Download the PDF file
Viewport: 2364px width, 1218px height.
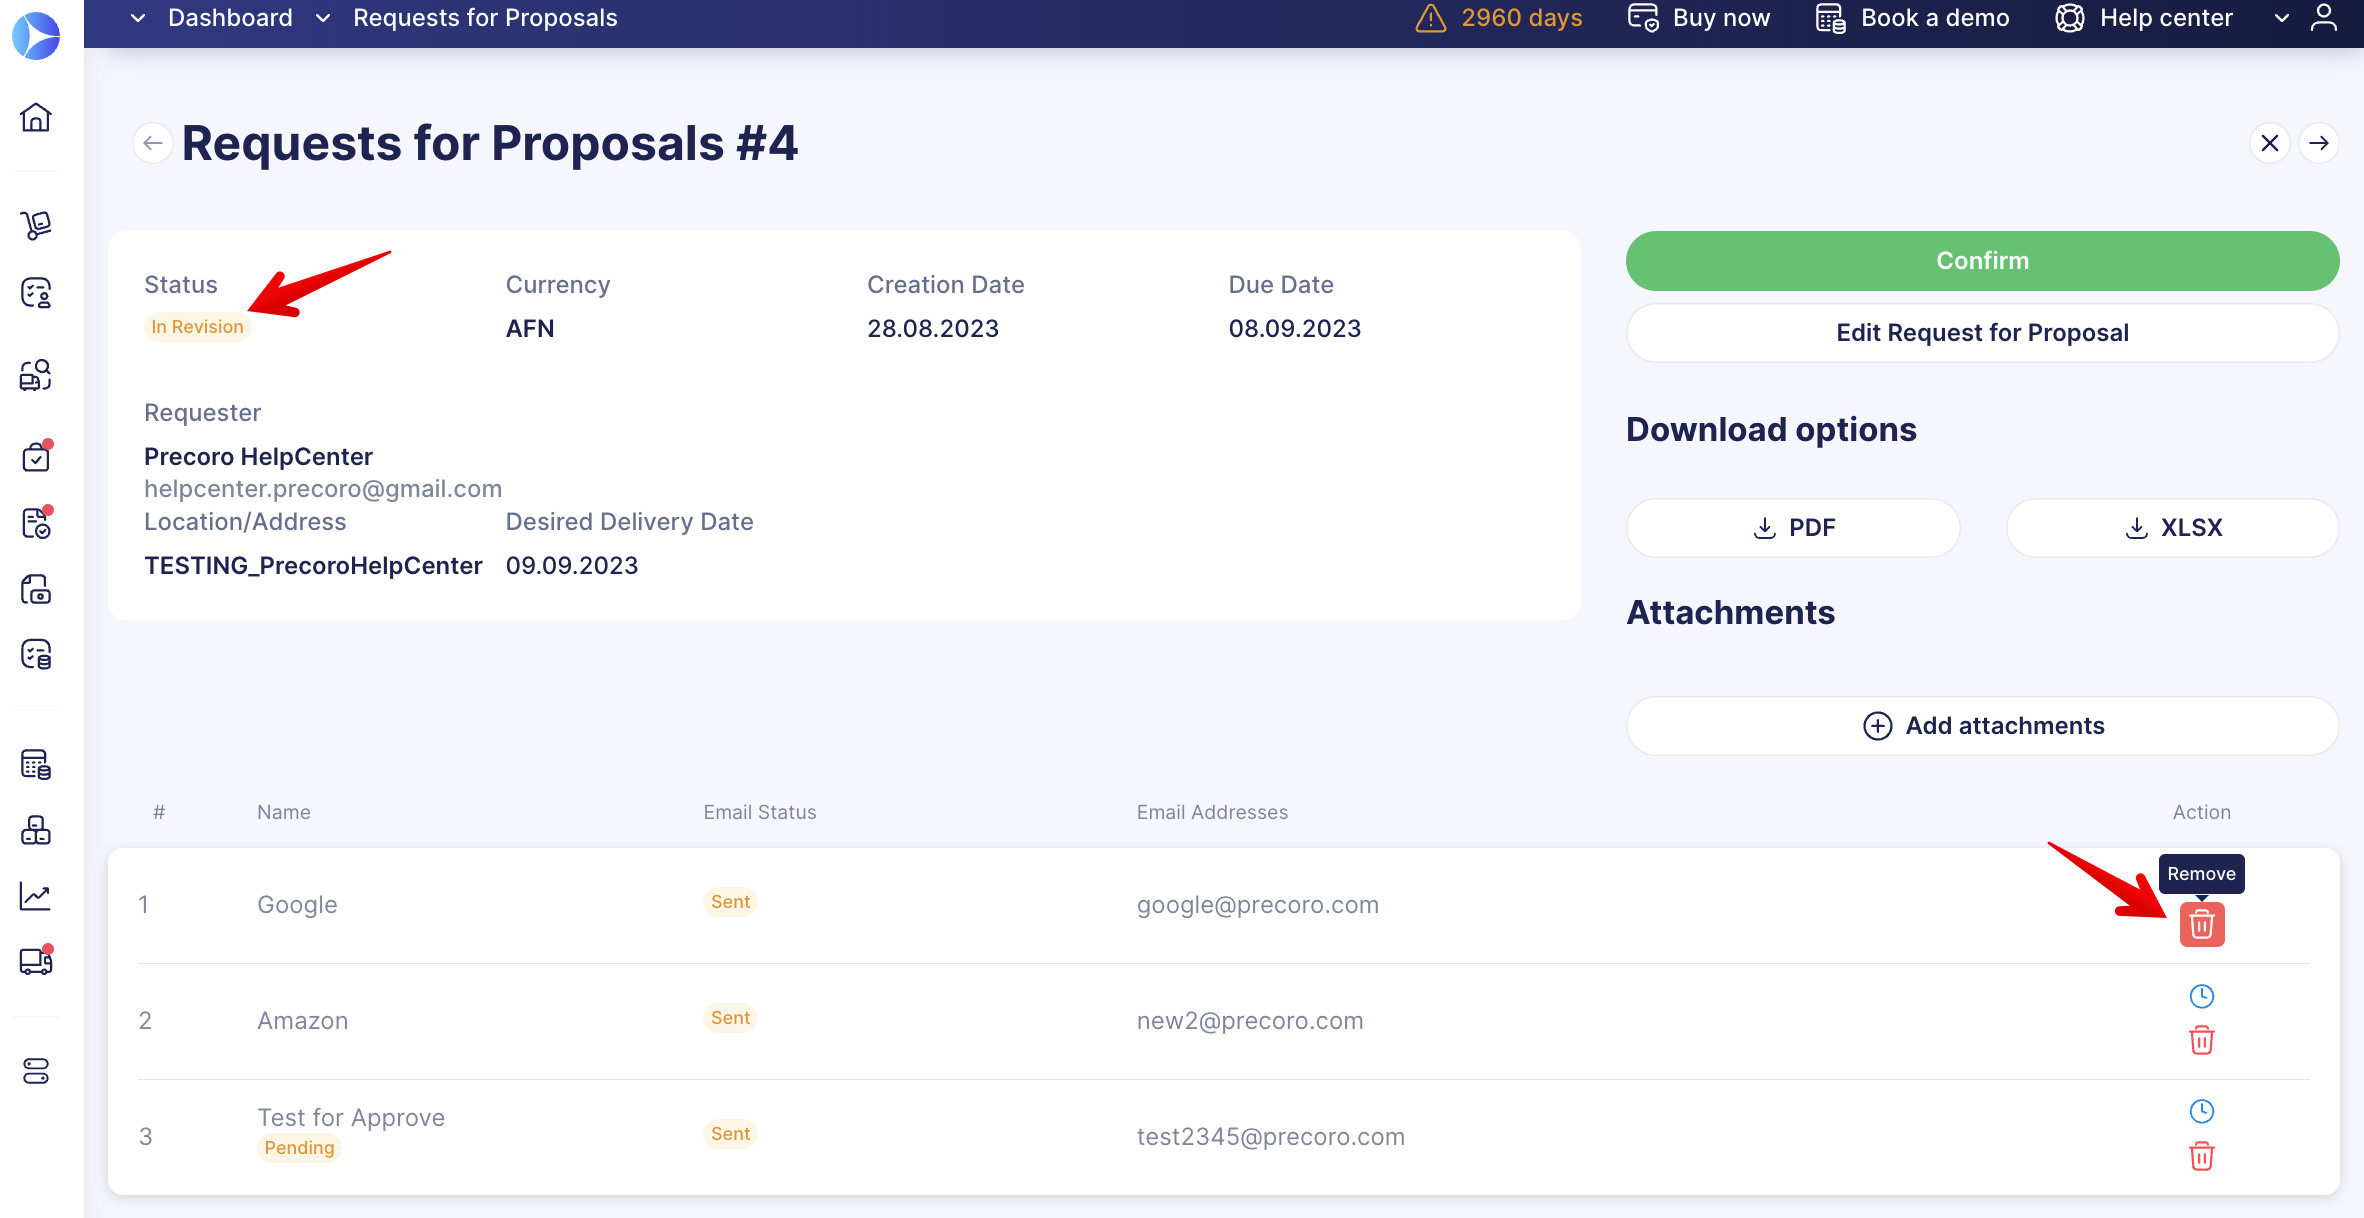point(1793,528)
